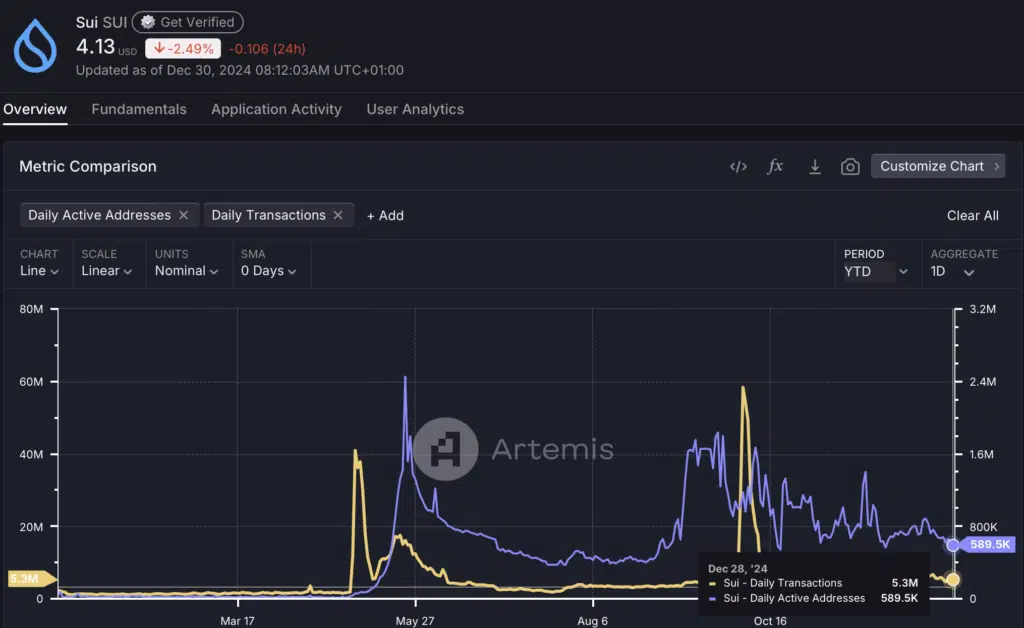
Task: Open the fx formula icon
Action: pyautogui.click(x=775, y=166)
